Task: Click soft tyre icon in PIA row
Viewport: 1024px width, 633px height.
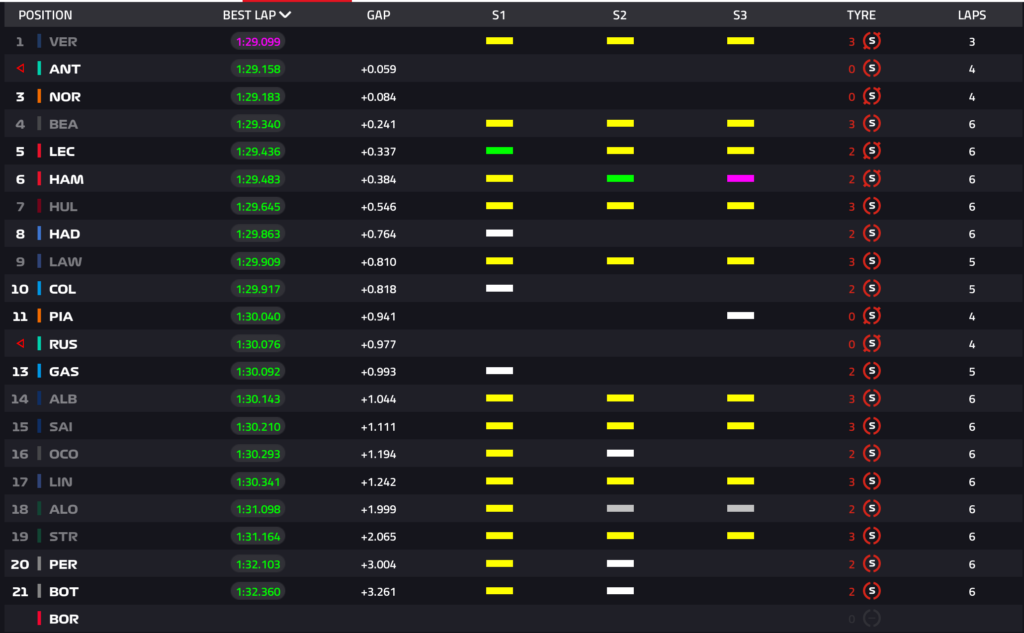Action: point(871,316)
